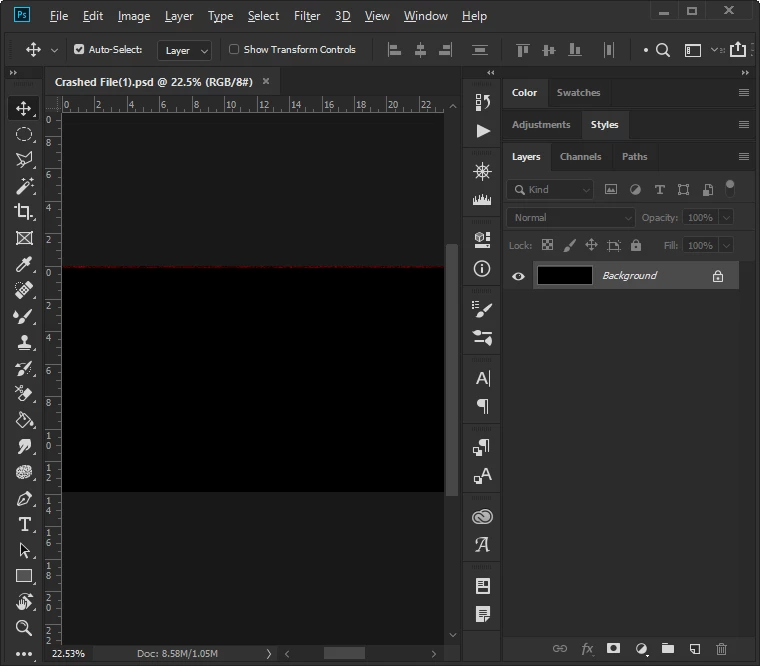Select the Clone Stamp tool

point(24,342)
